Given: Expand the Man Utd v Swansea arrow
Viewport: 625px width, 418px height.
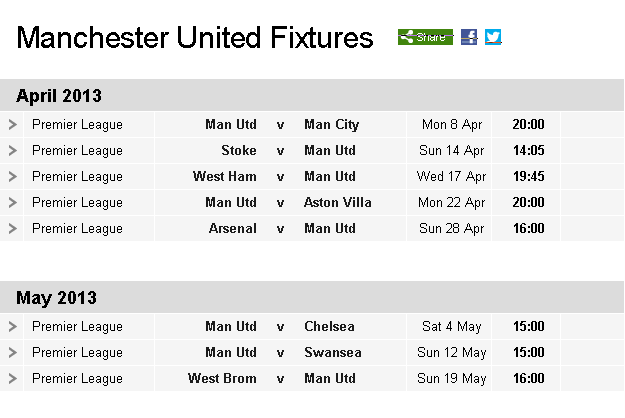Looking at the screenshot, I should (x=12, y=352).
